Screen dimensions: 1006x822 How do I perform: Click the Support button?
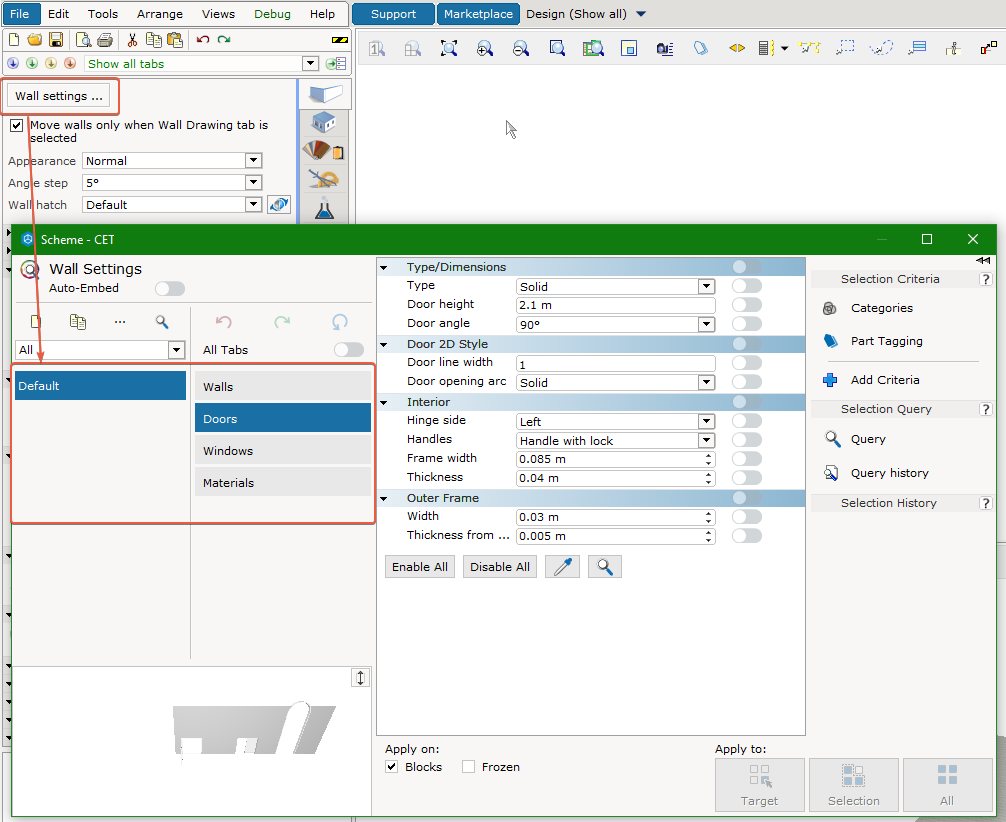coord(393,14)
